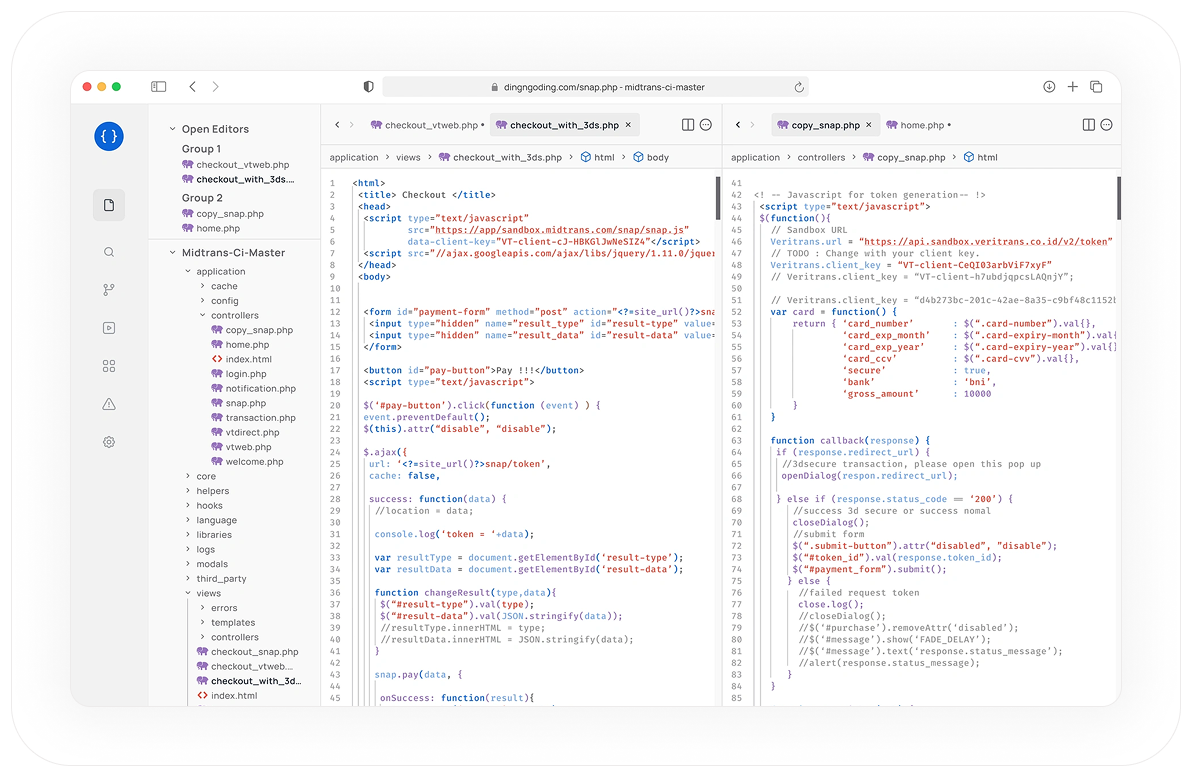Click the privacy shield icon

[x=369, y=87]
